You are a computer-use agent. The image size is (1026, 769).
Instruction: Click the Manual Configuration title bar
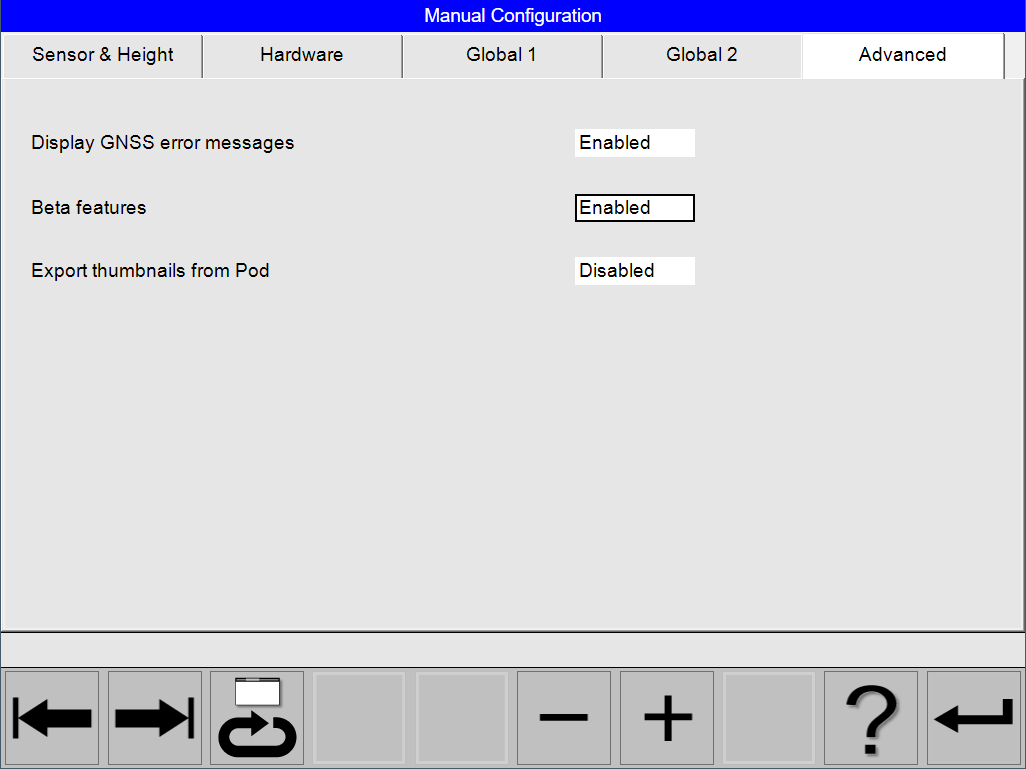513,15
